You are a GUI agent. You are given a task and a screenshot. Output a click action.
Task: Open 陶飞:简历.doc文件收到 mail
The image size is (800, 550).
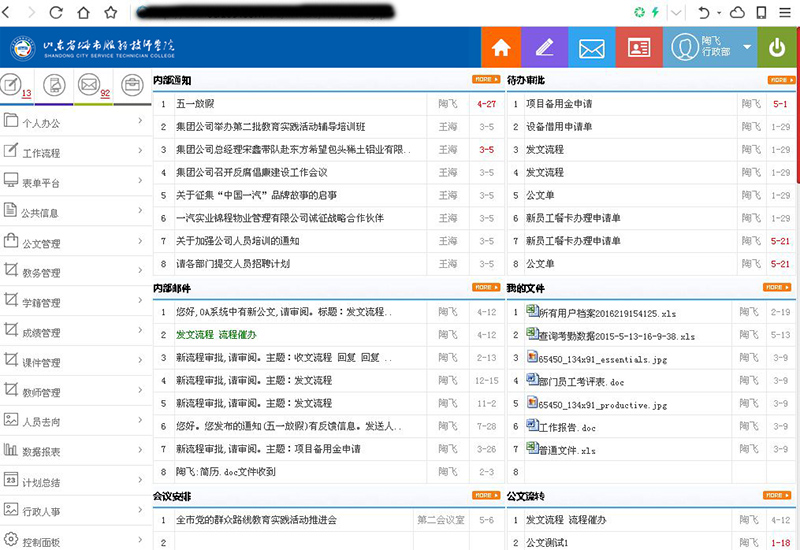[226, 471]
